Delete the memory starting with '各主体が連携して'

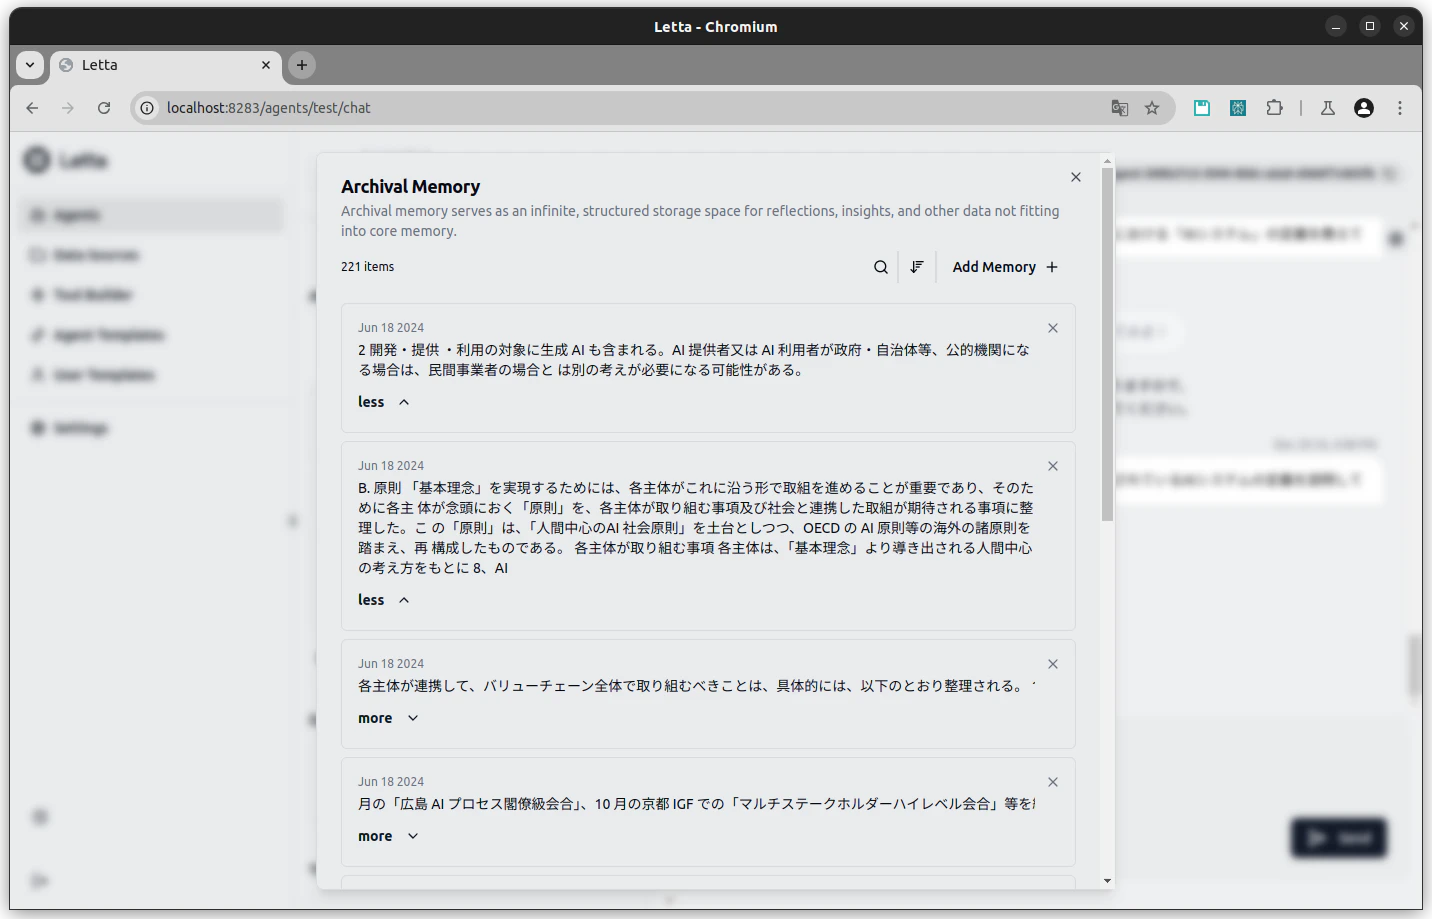[1053, 664]
